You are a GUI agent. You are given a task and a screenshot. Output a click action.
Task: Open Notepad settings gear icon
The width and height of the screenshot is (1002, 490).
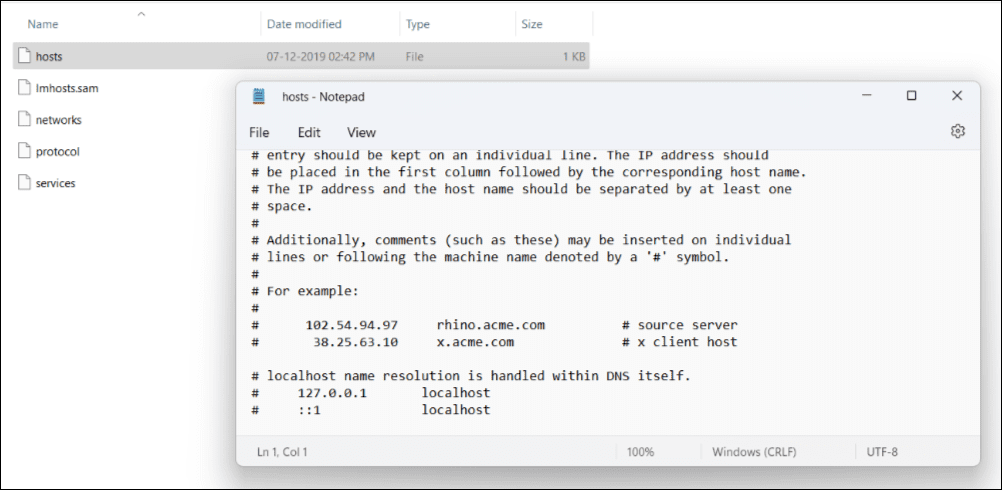(x=957, y=132)
